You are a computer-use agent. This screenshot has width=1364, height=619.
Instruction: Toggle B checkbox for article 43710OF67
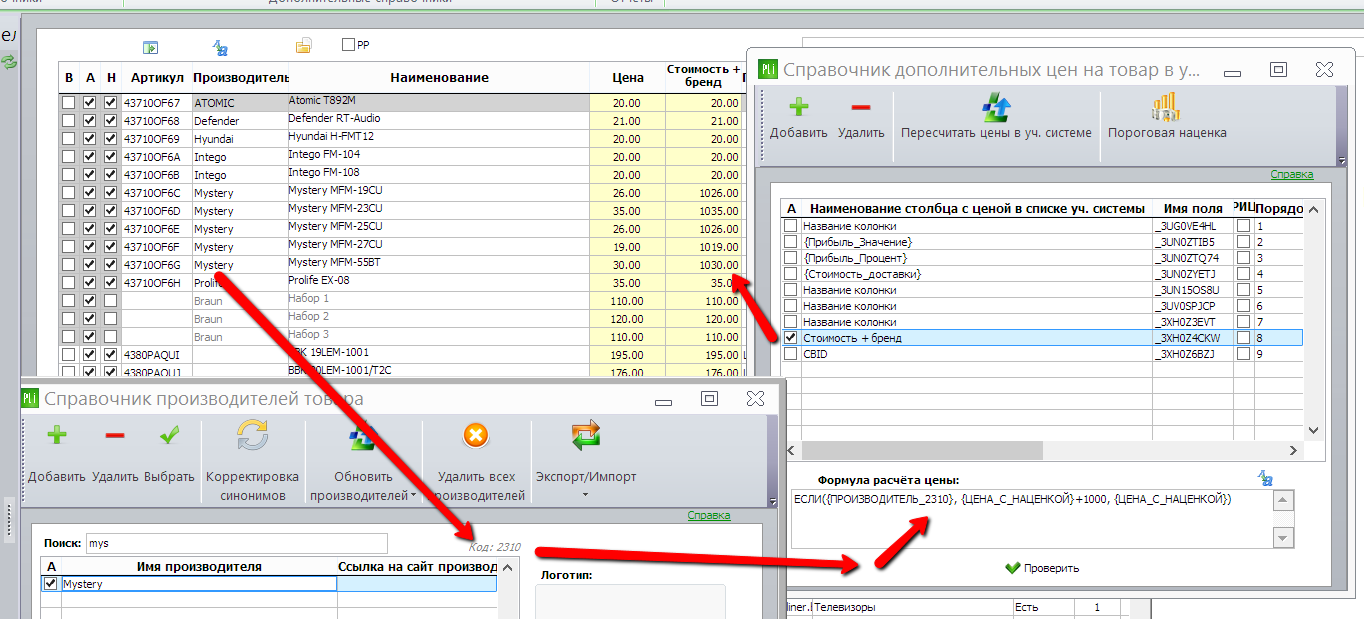[69, 103]
